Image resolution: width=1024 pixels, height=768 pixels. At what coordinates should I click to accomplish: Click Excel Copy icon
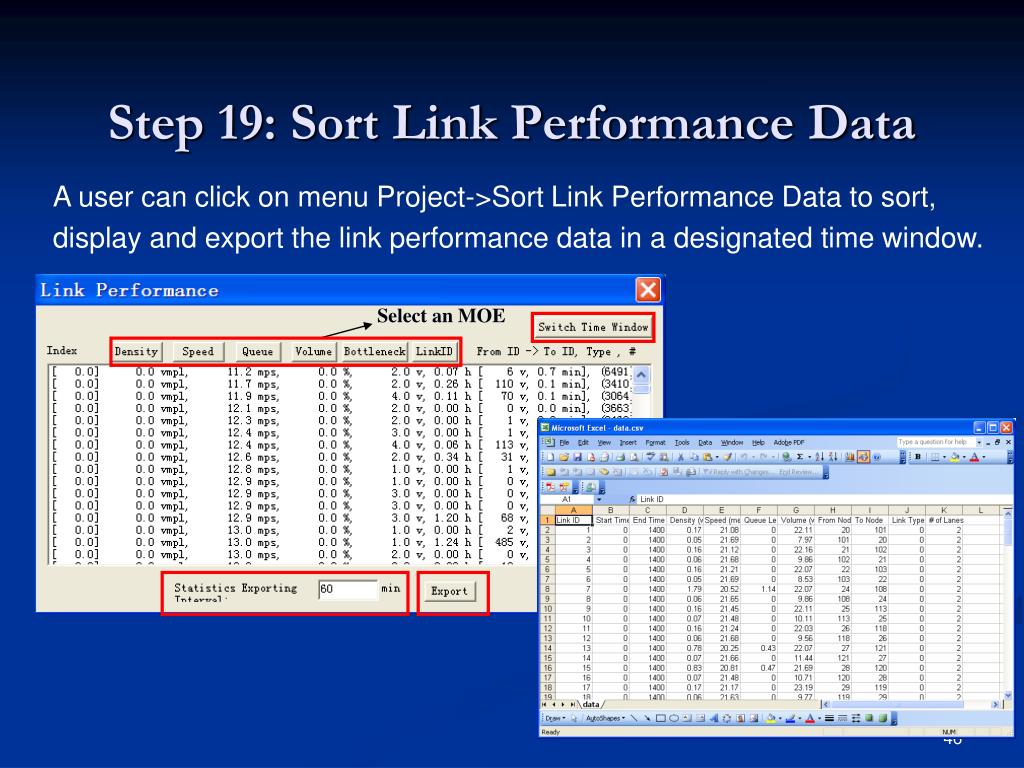[694, 456]
